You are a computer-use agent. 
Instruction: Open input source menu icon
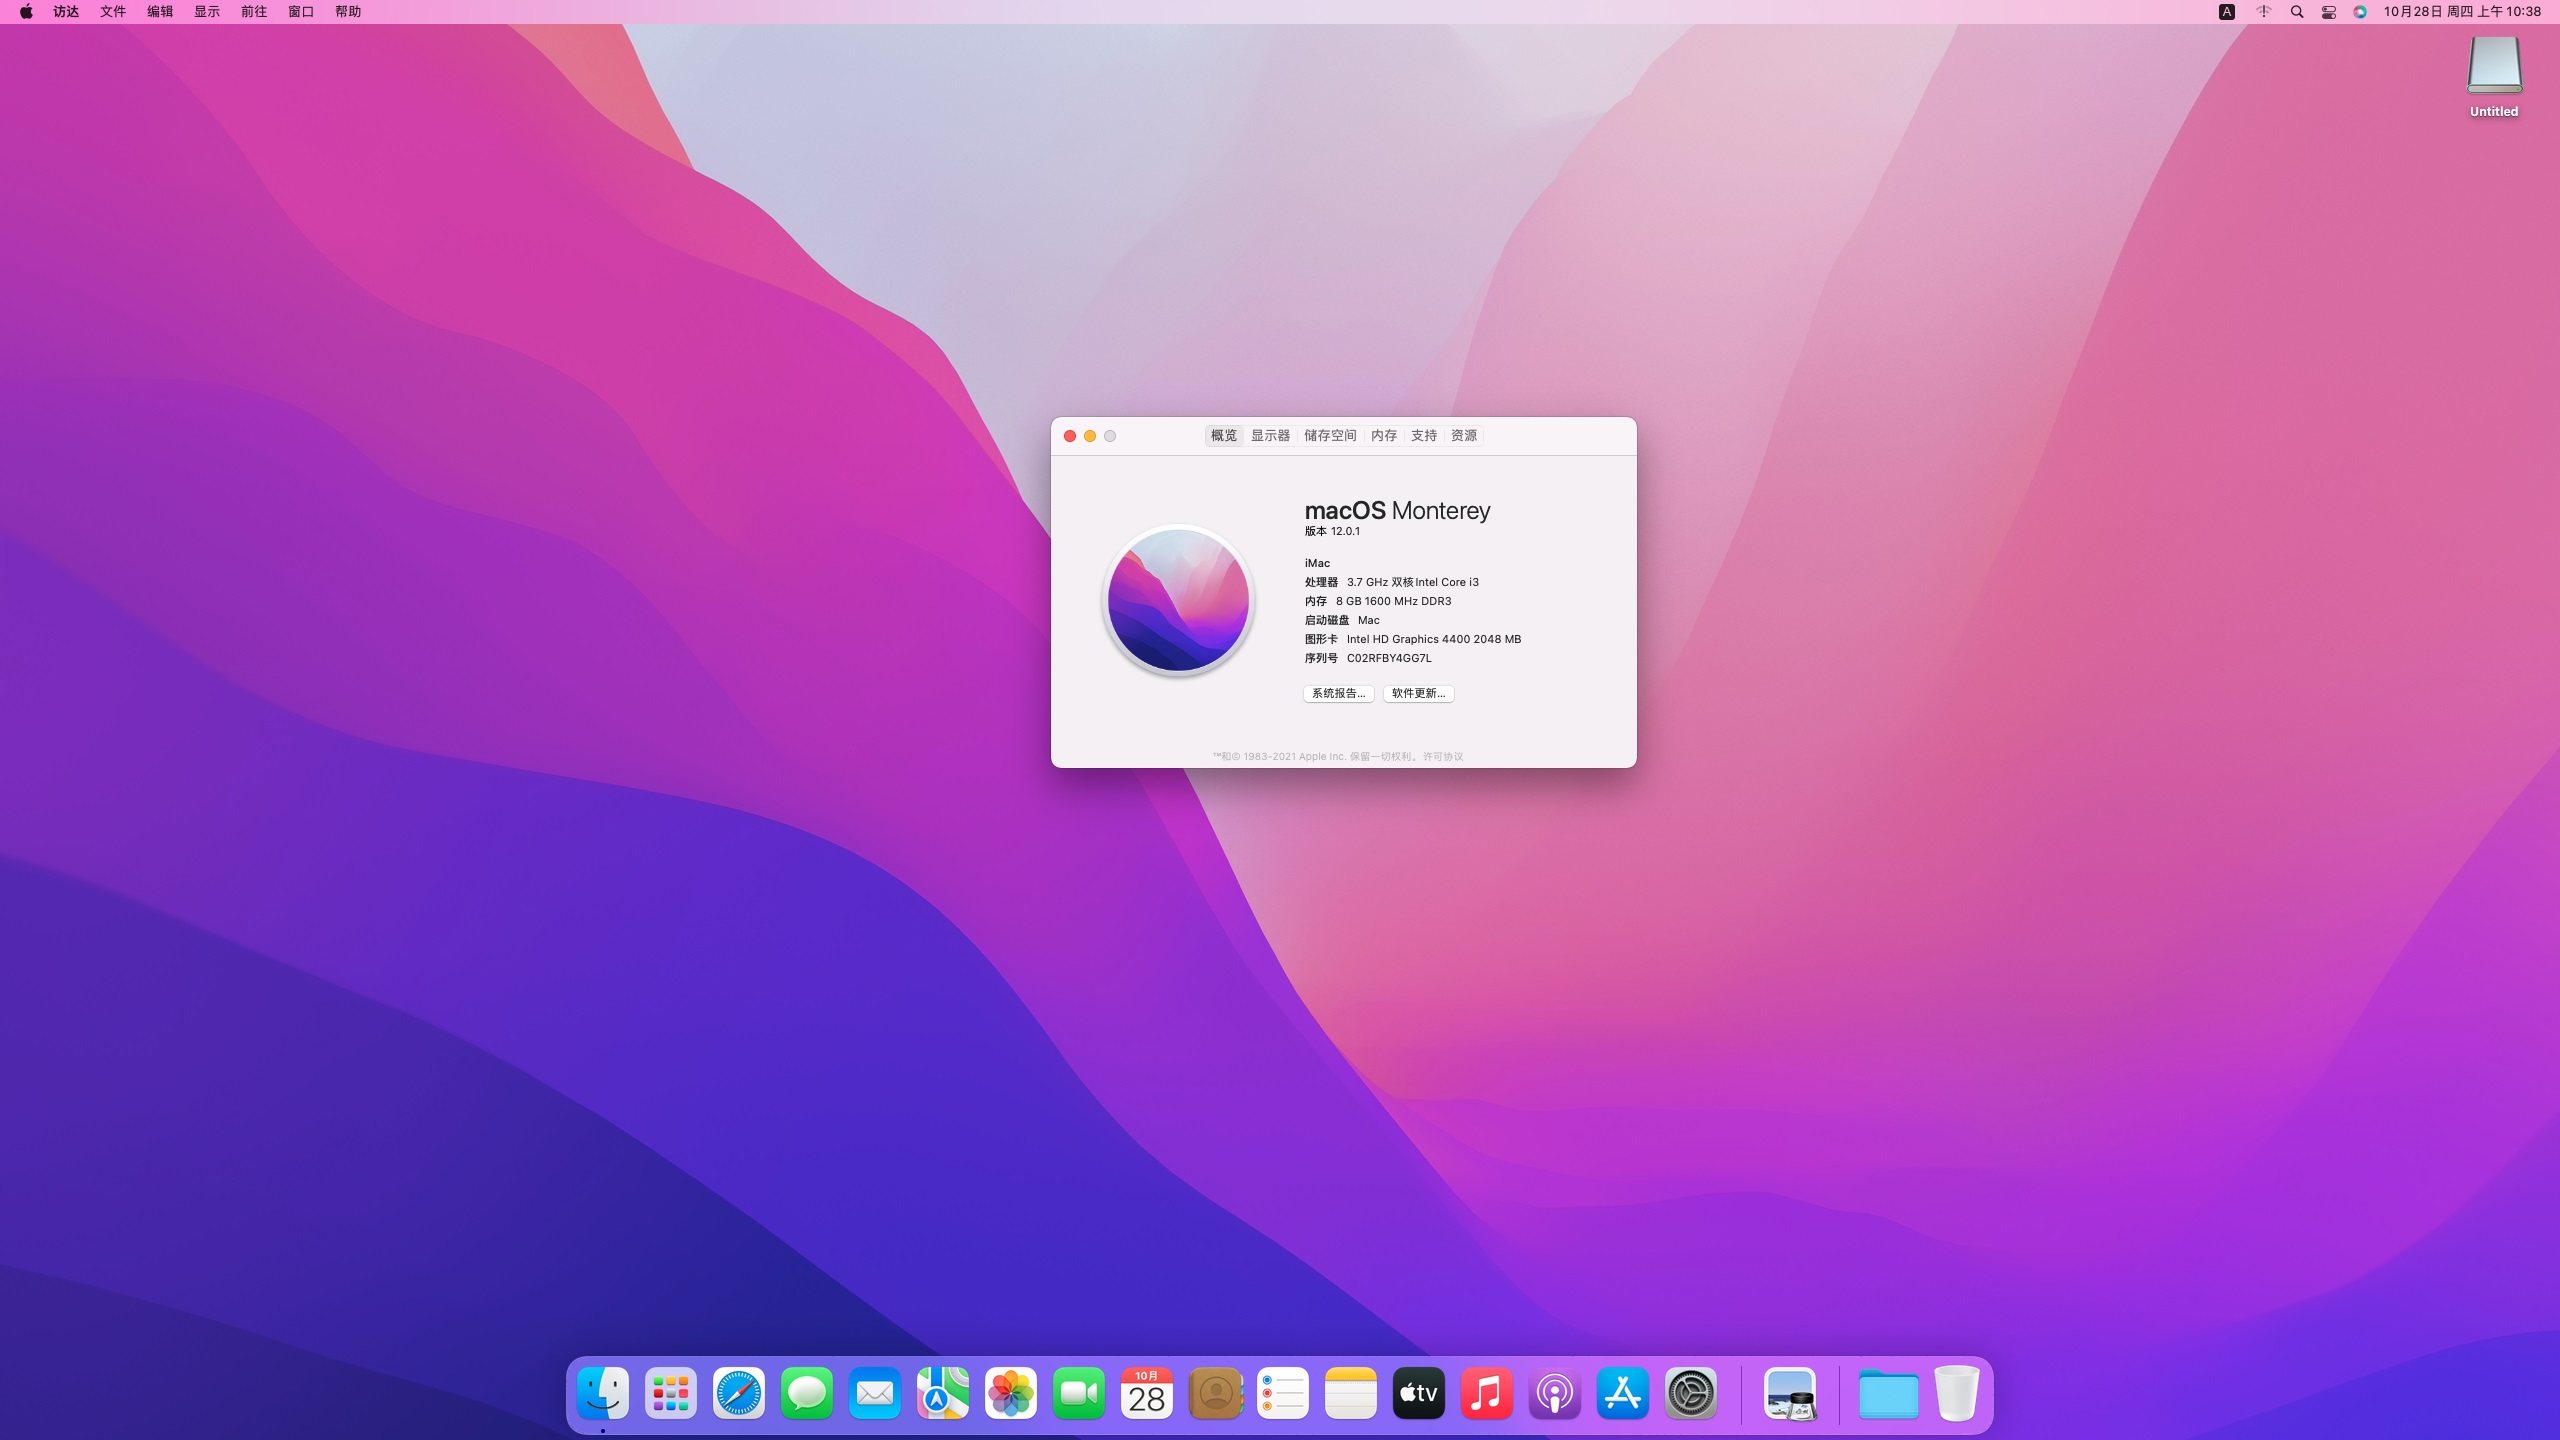tap(2227, 12)
